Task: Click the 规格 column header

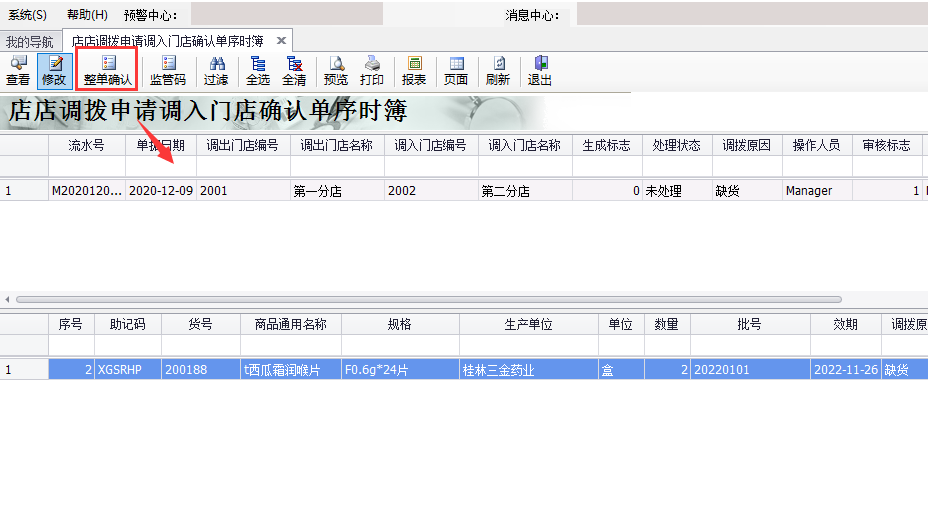Action: point(400,324)
